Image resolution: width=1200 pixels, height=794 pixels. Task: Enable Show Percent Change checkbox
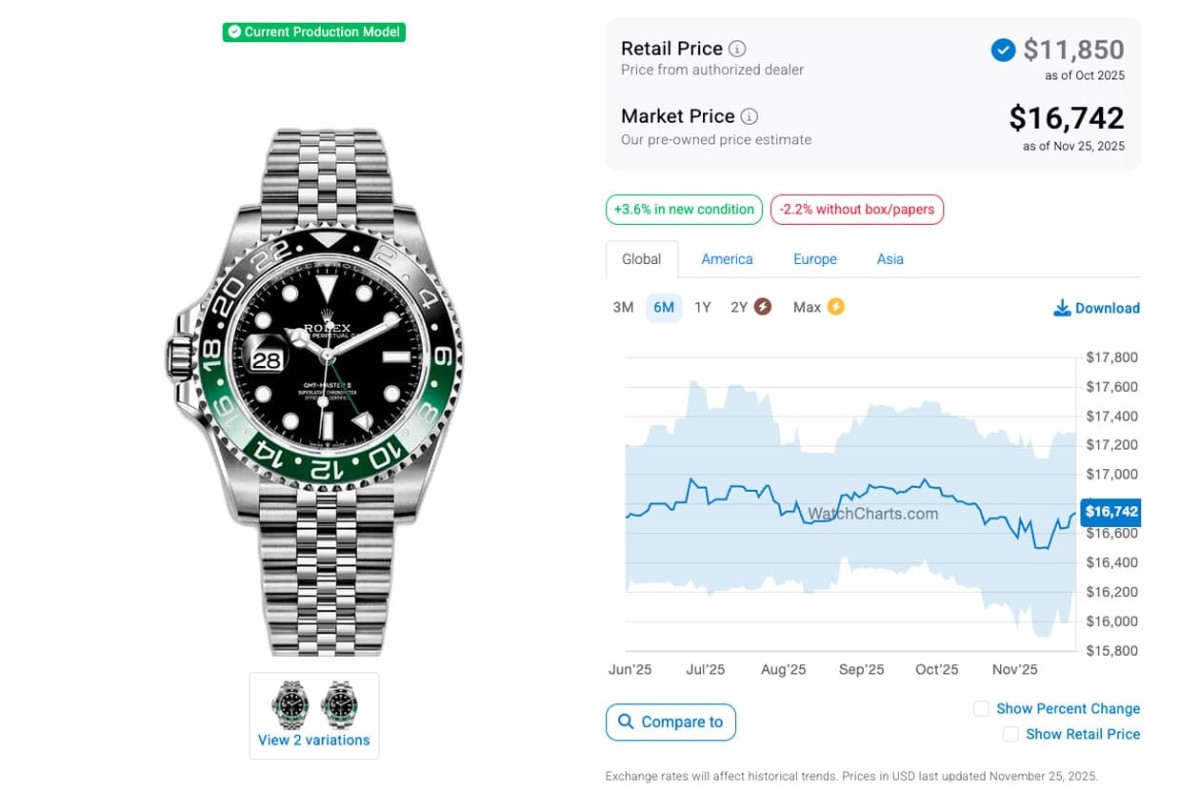point(982,709)
